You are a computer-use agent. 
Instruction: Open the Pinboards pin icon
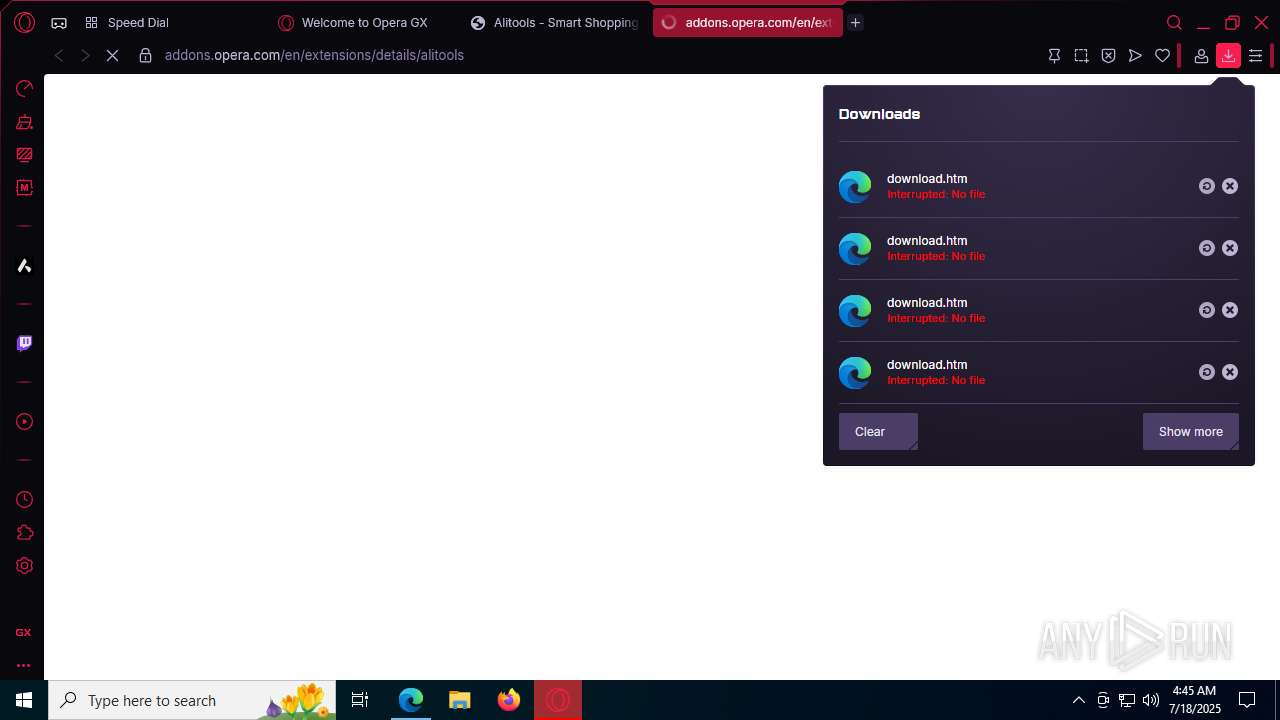tap(1054, 56)
